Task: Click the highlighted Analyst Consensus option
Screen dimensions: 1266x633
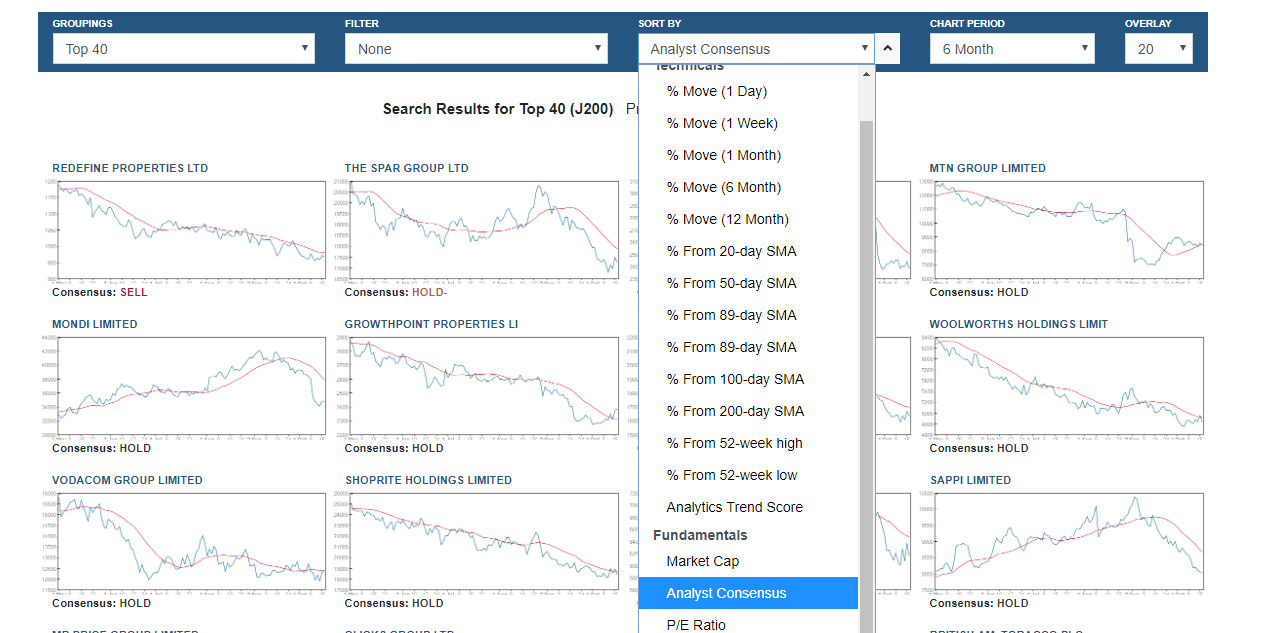Action: click(726, 593)
